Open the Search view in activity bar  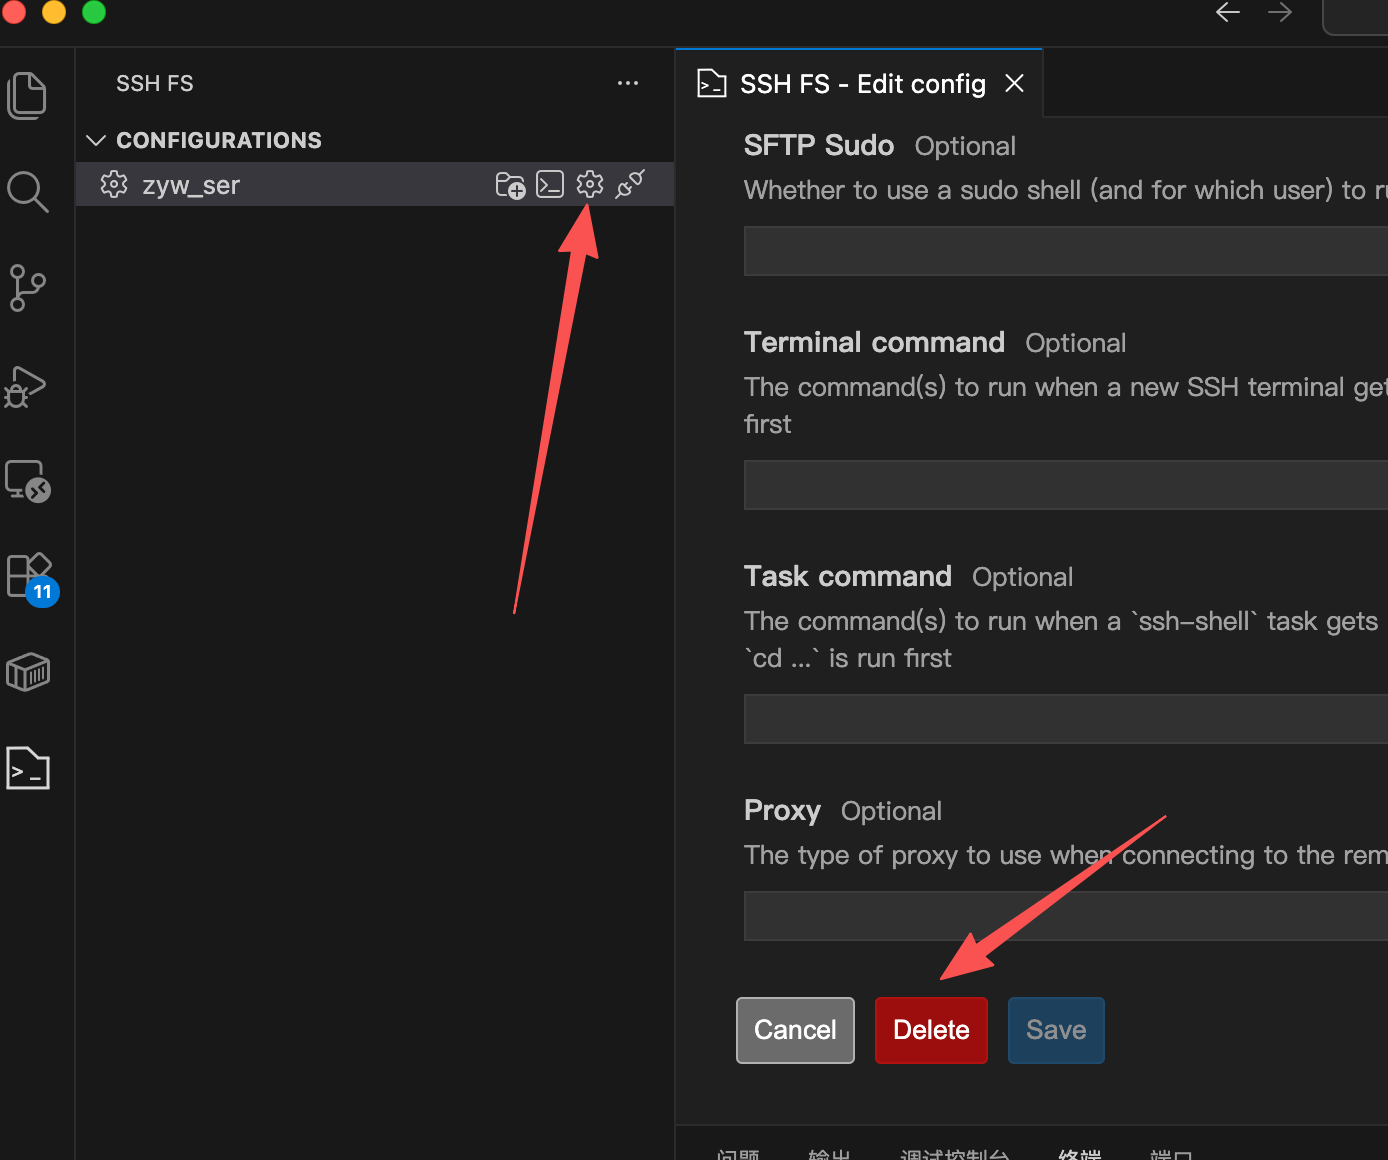(x=27, y=192)
